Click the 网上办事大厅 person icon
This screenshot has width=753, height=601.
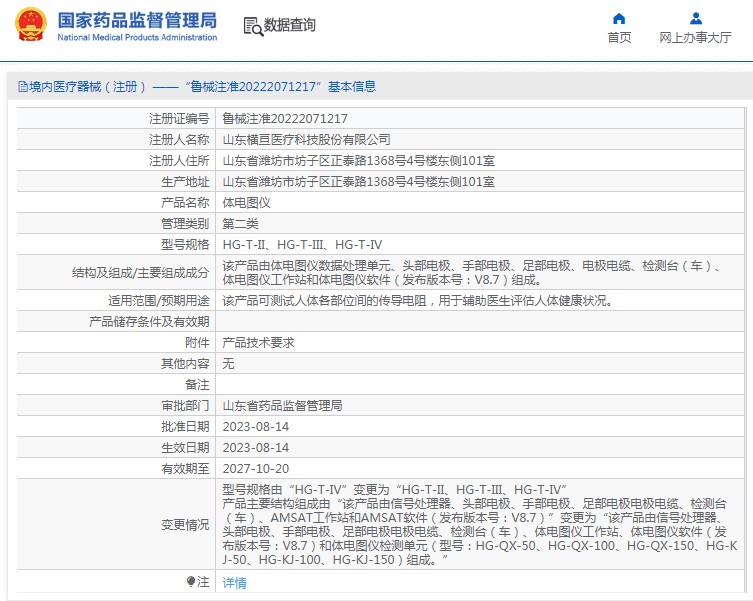point(695,18)
